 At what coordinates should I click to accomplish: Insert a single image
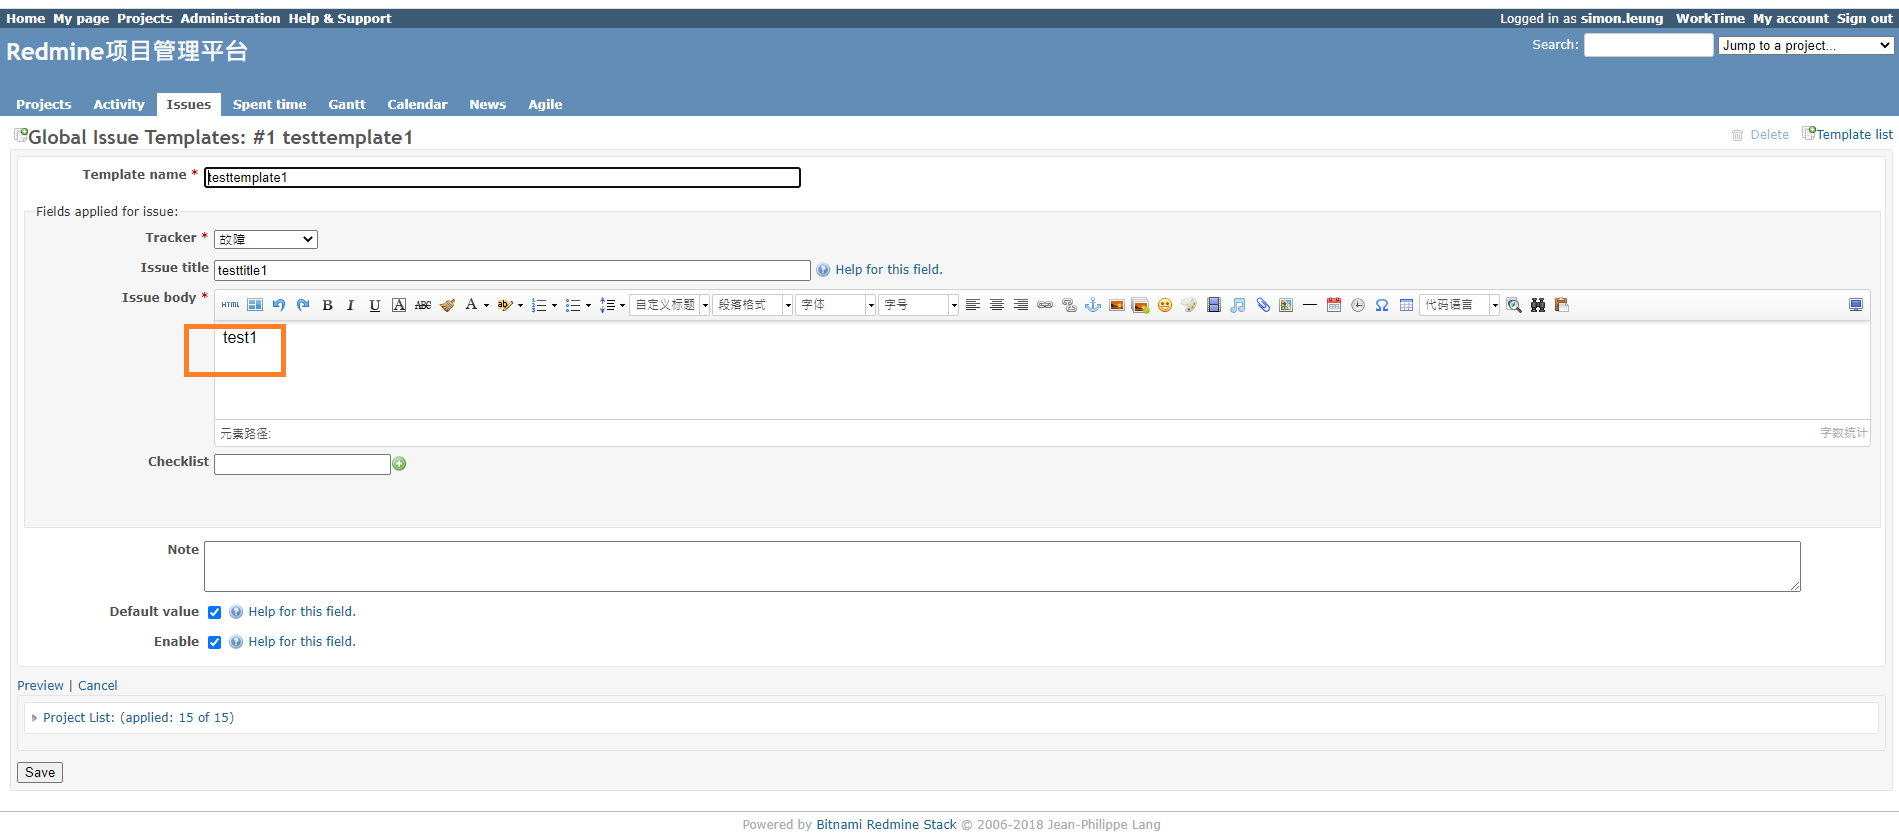(1117, 305)
